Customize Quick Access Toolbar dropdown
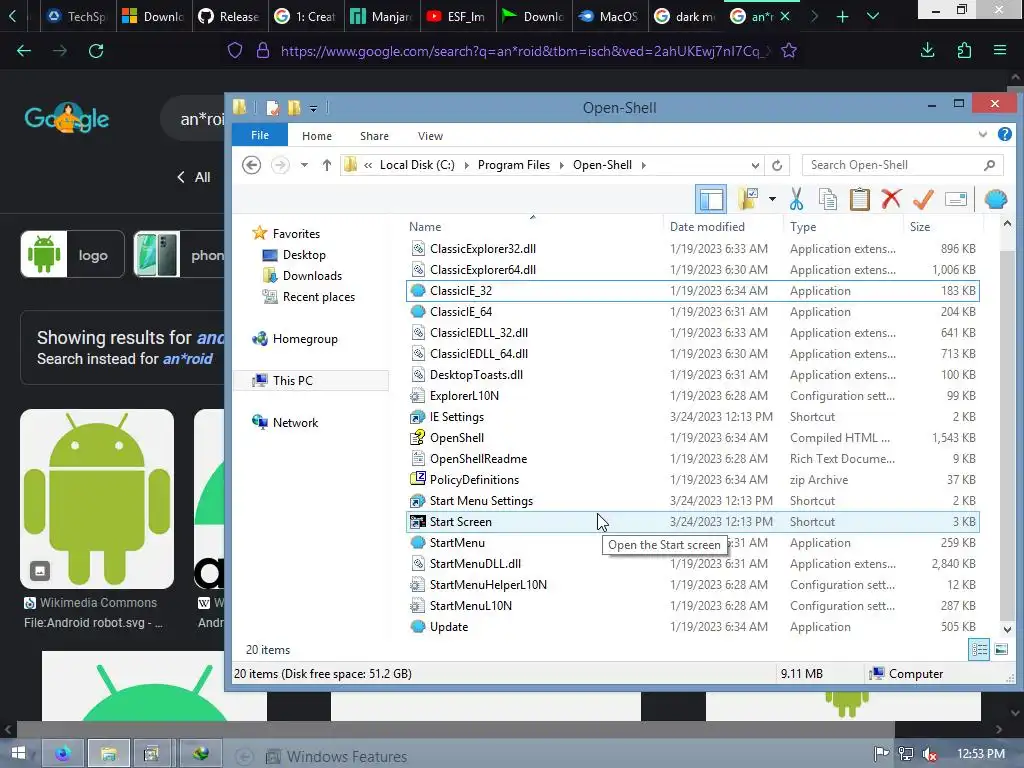Screen dimensions: 1024x768 point(313,108)
